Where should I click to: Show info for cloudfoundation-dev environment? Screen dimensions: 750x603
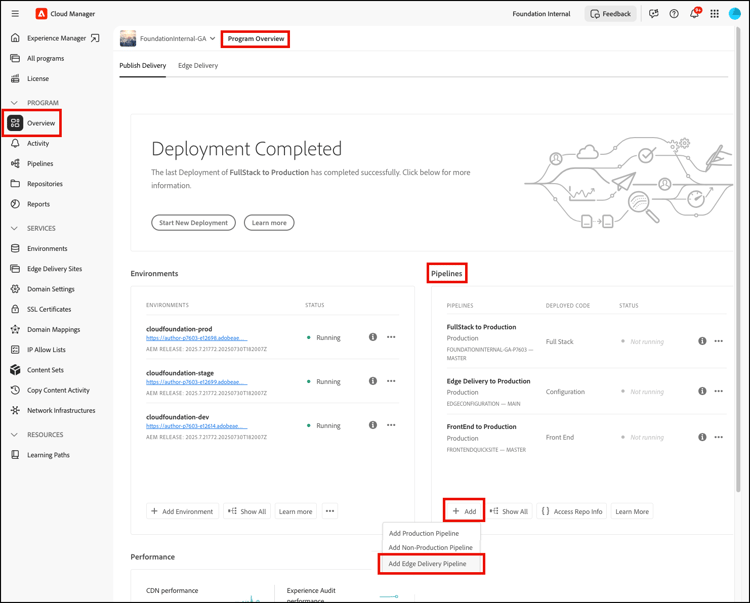click(x=373, y=425)
